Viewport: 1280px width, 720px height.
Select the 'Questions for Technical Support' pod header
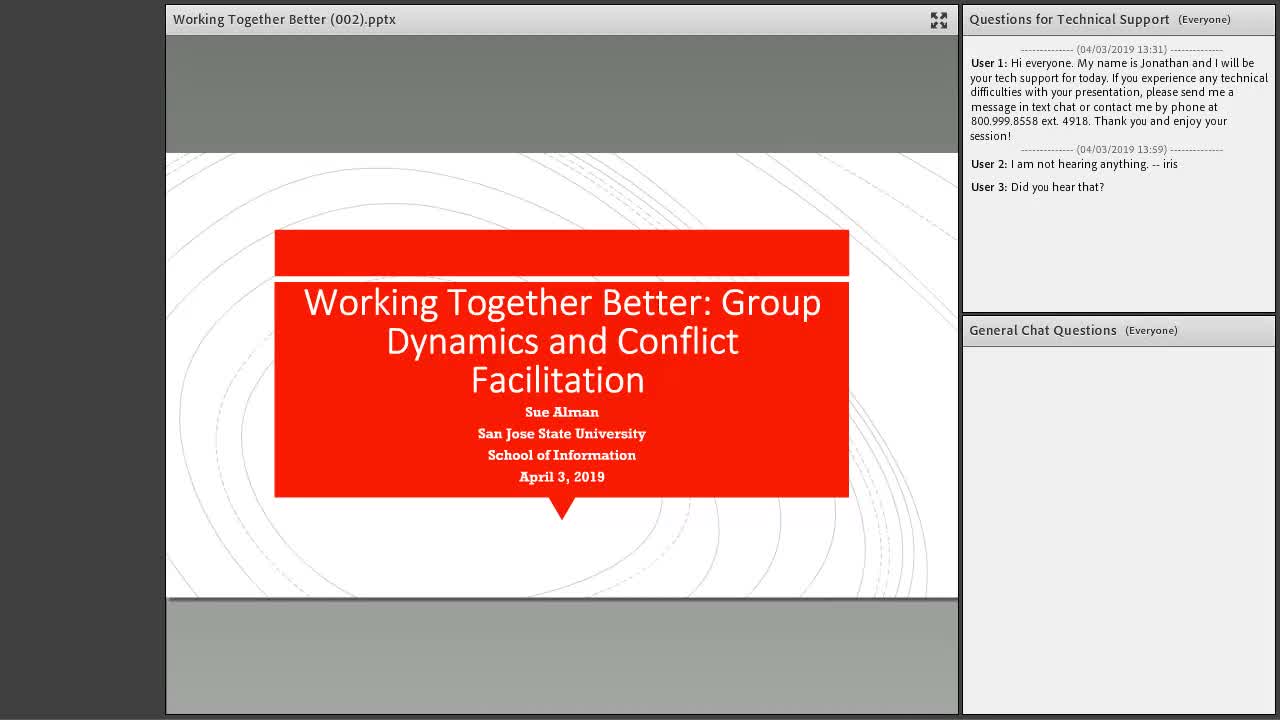point(1069,19)
